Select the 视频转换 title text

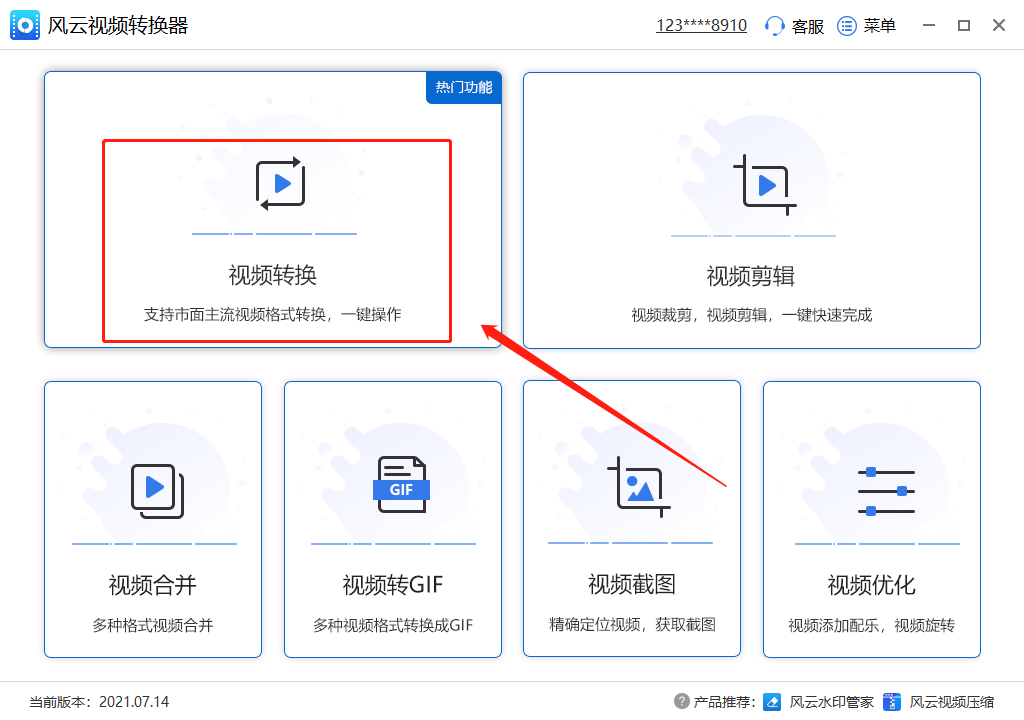click(x=272, y=275)
